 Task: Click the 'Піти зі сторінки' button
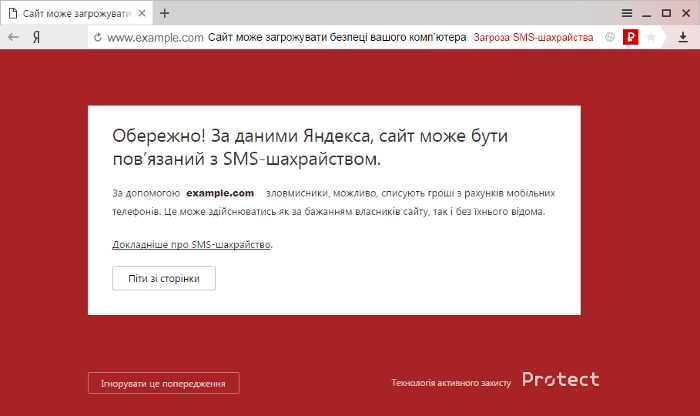point(164,279)
